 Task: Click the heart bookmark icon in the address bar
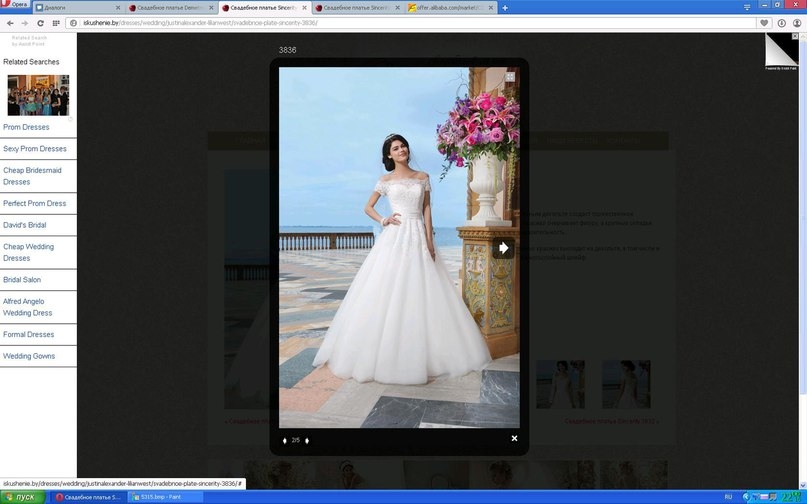(x=764, y=22)
